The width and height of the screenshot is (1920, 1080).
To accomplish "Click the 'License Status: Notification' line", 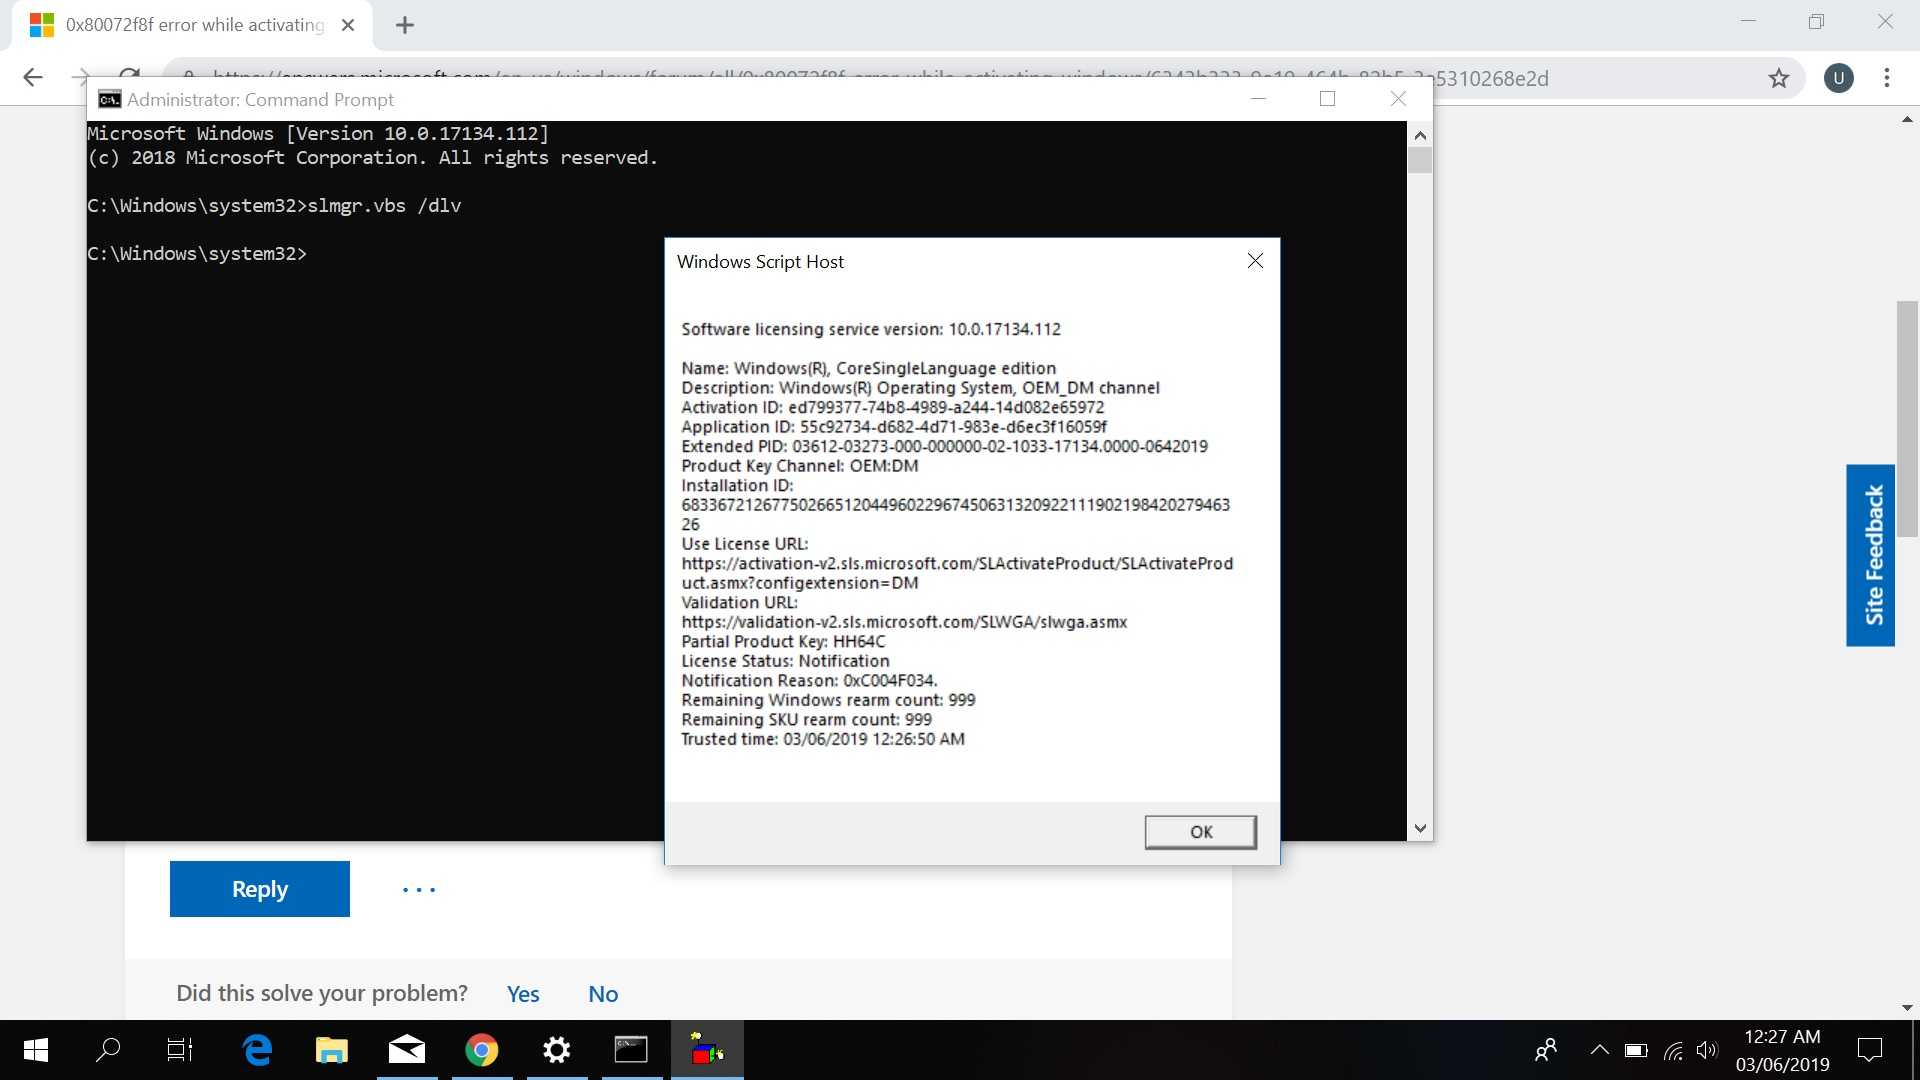I will point(785,661).
